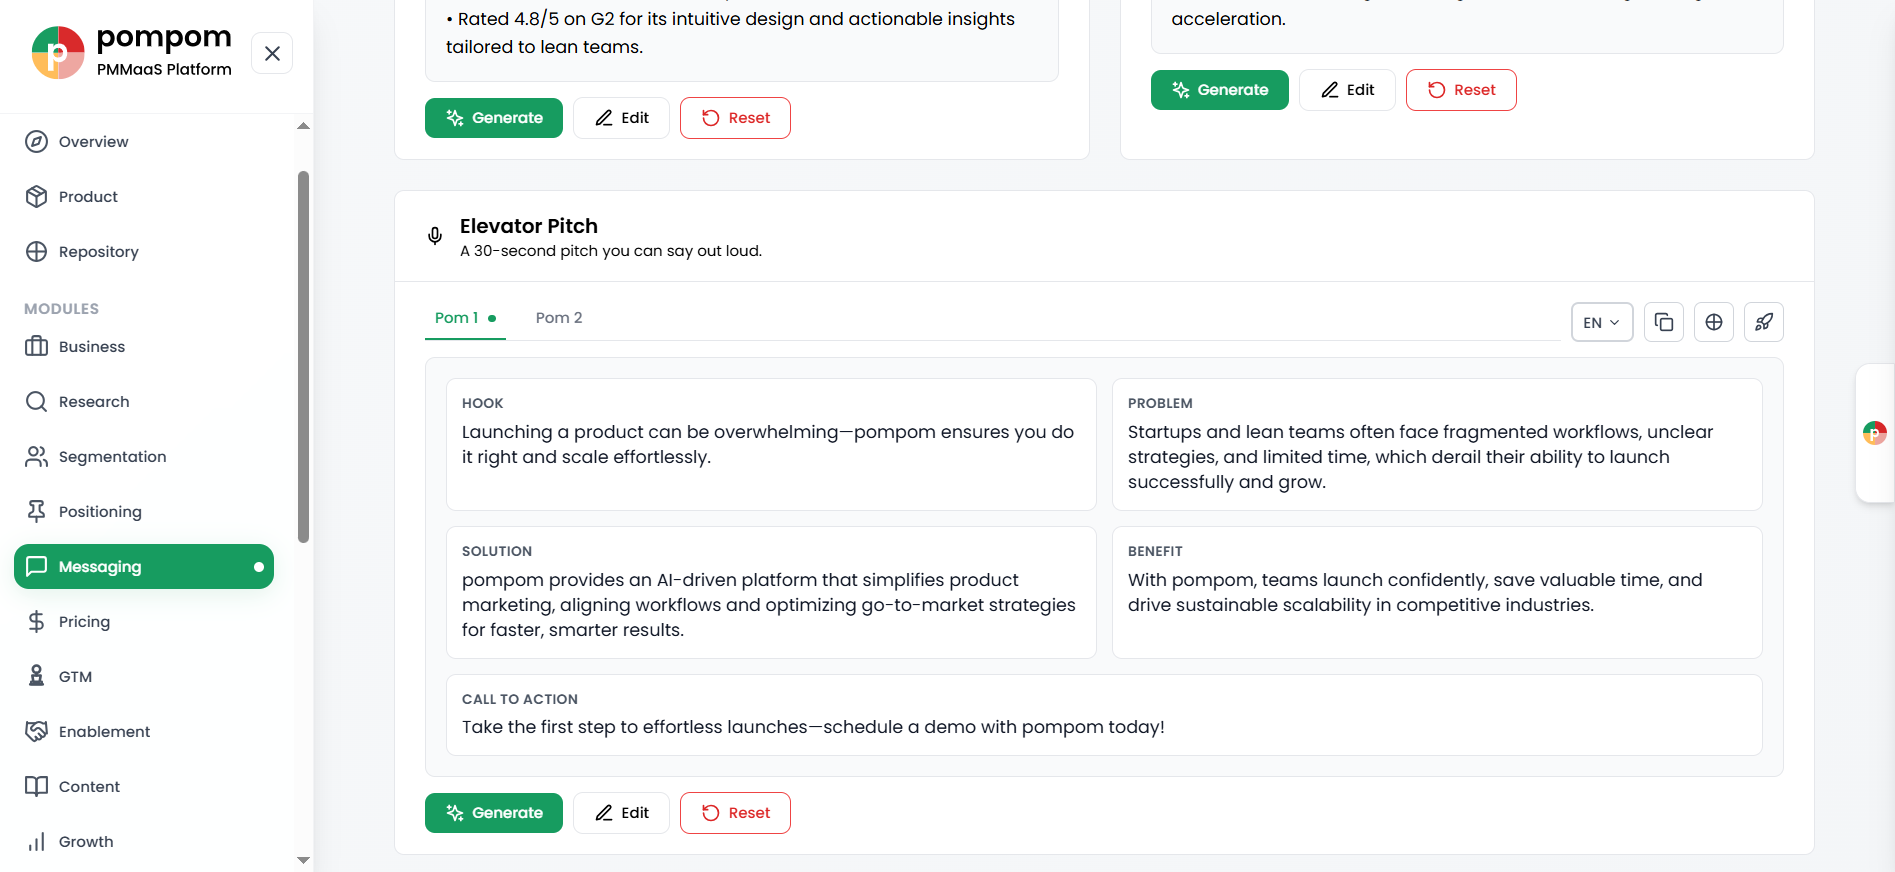
Task: Switch to the Pom 2 tab
Action: tap(559, 318)
